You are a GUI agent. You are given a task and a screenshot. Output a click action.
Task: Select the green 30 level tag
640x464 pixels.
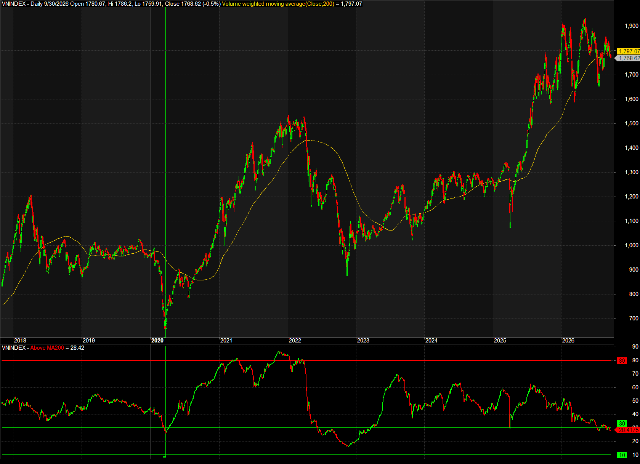(x=622, y=424)
